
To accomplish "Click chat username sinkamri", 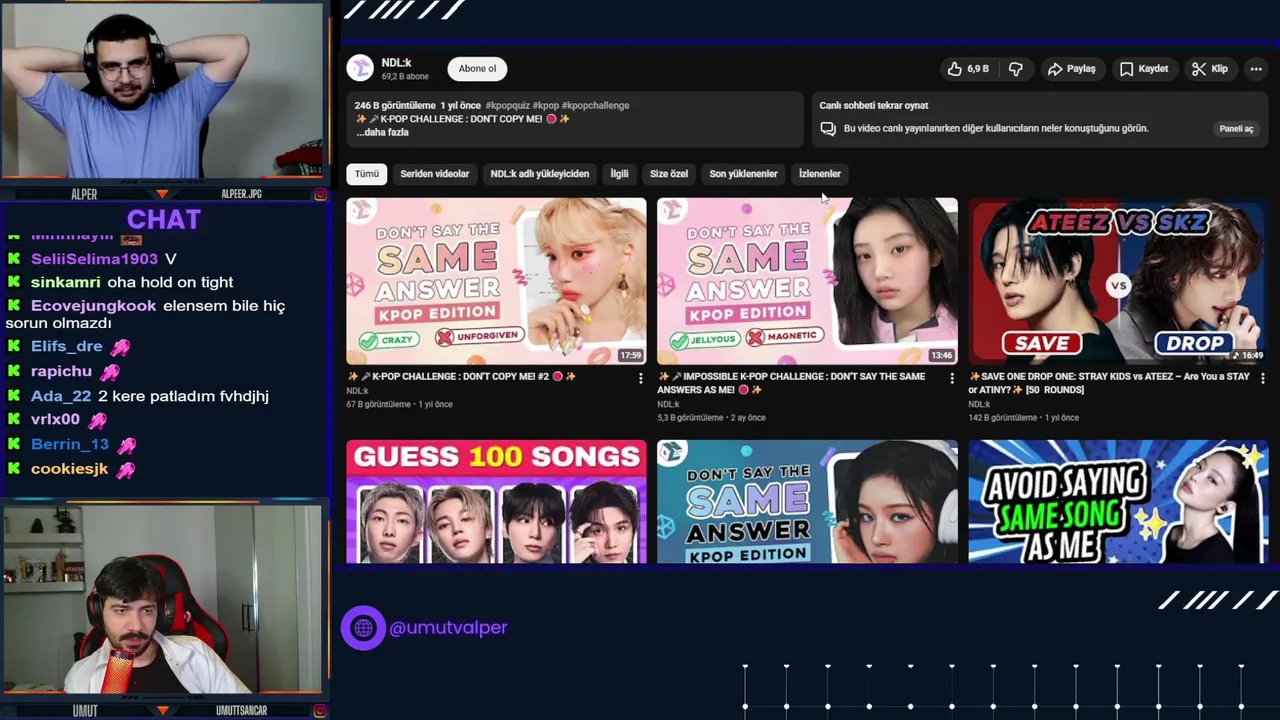I will point(65,283).
